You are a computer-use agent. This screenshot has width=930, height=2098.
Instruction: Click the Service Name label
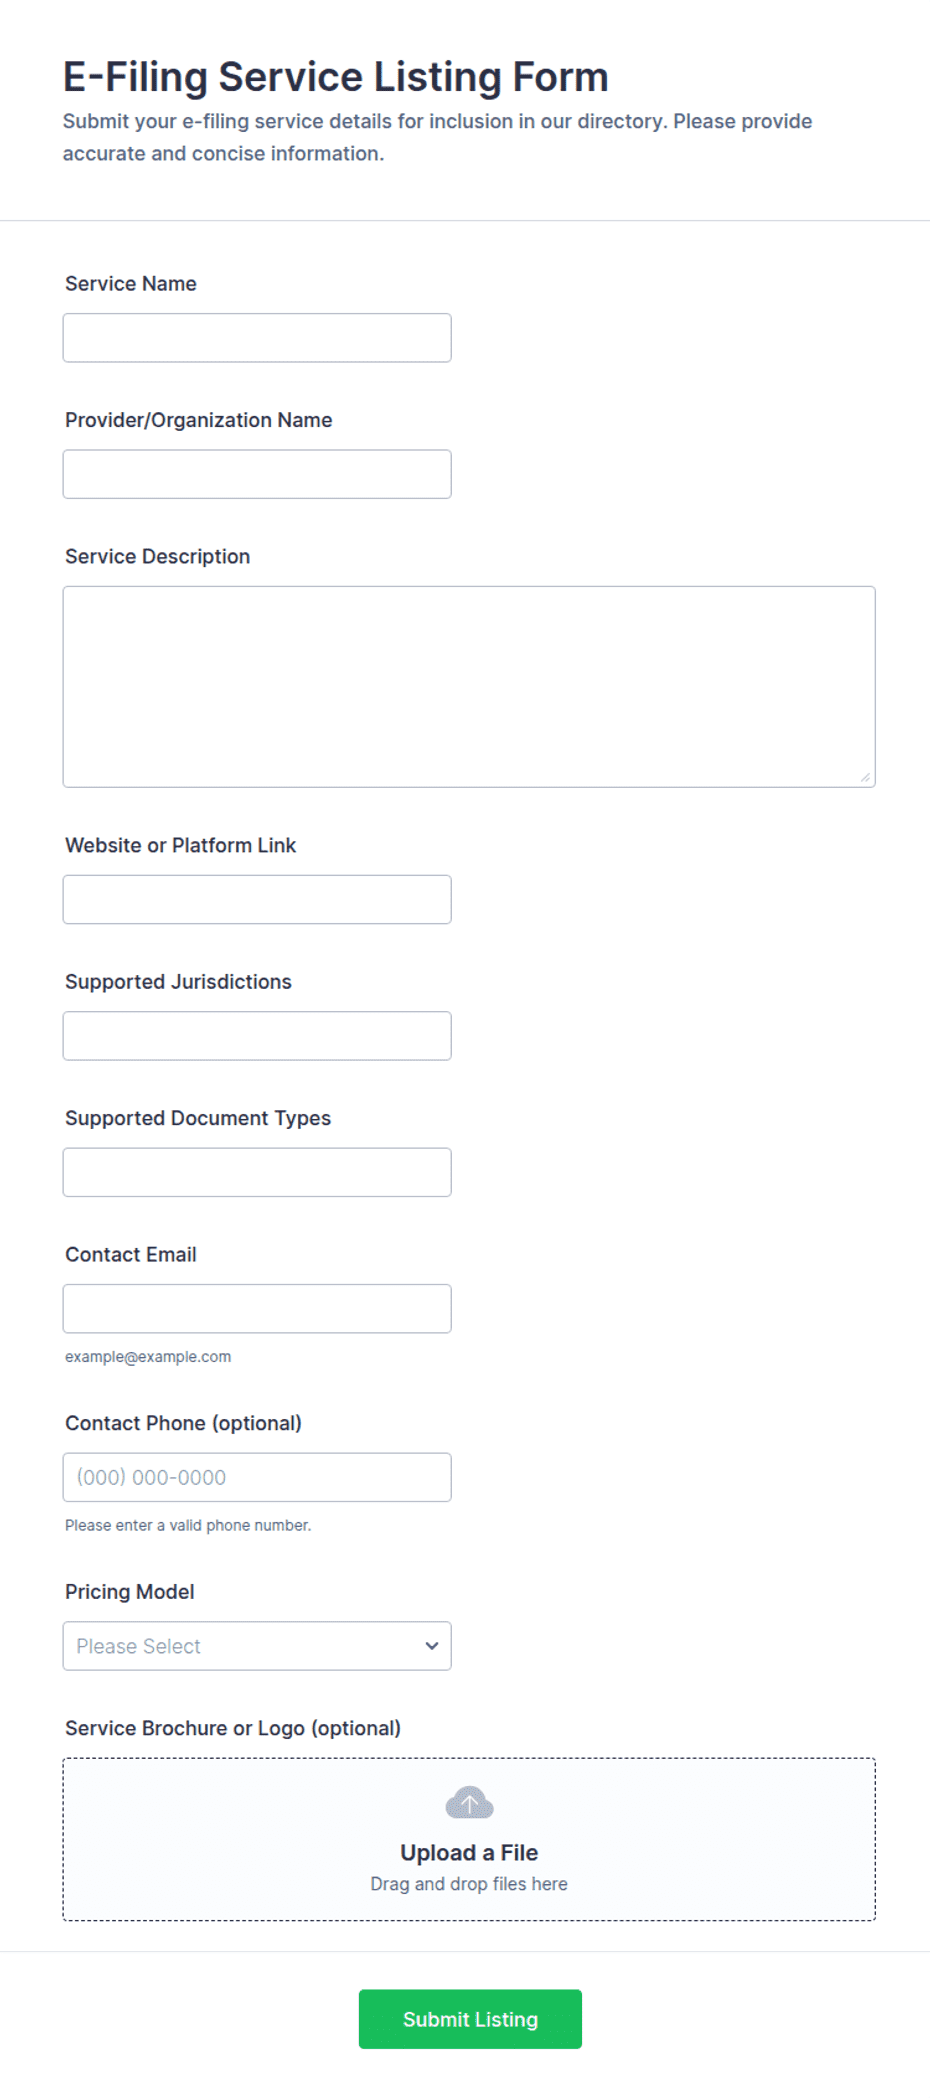click(x=131, y=284)
